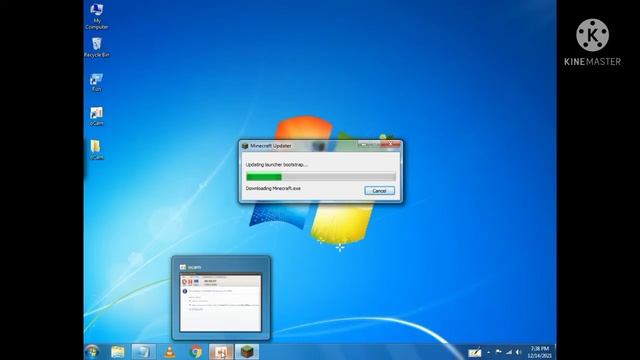This screenshot has width=640, height=360.
Task: Select the oCam application desktop icon
Action: pos(96,116)
